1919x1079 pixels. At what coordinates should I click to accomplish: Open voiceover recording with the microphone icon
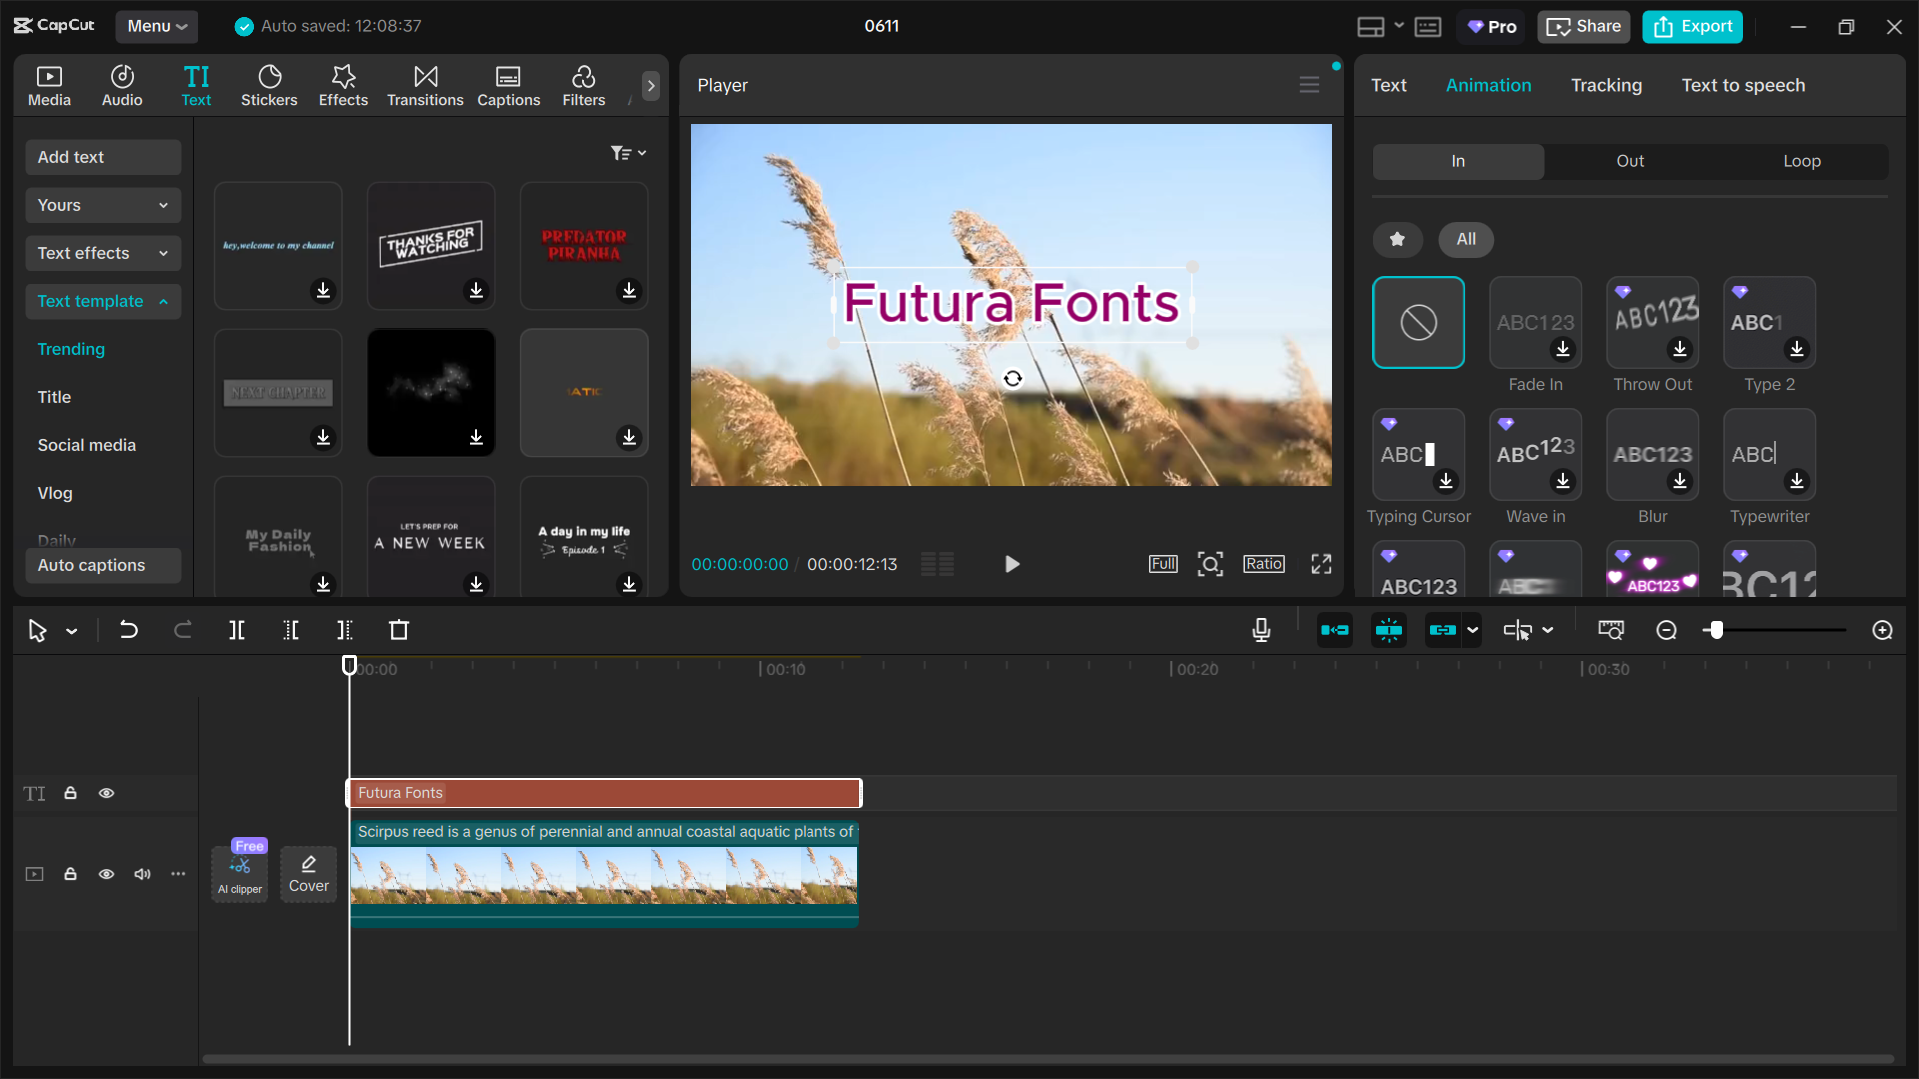[1261, 630]
